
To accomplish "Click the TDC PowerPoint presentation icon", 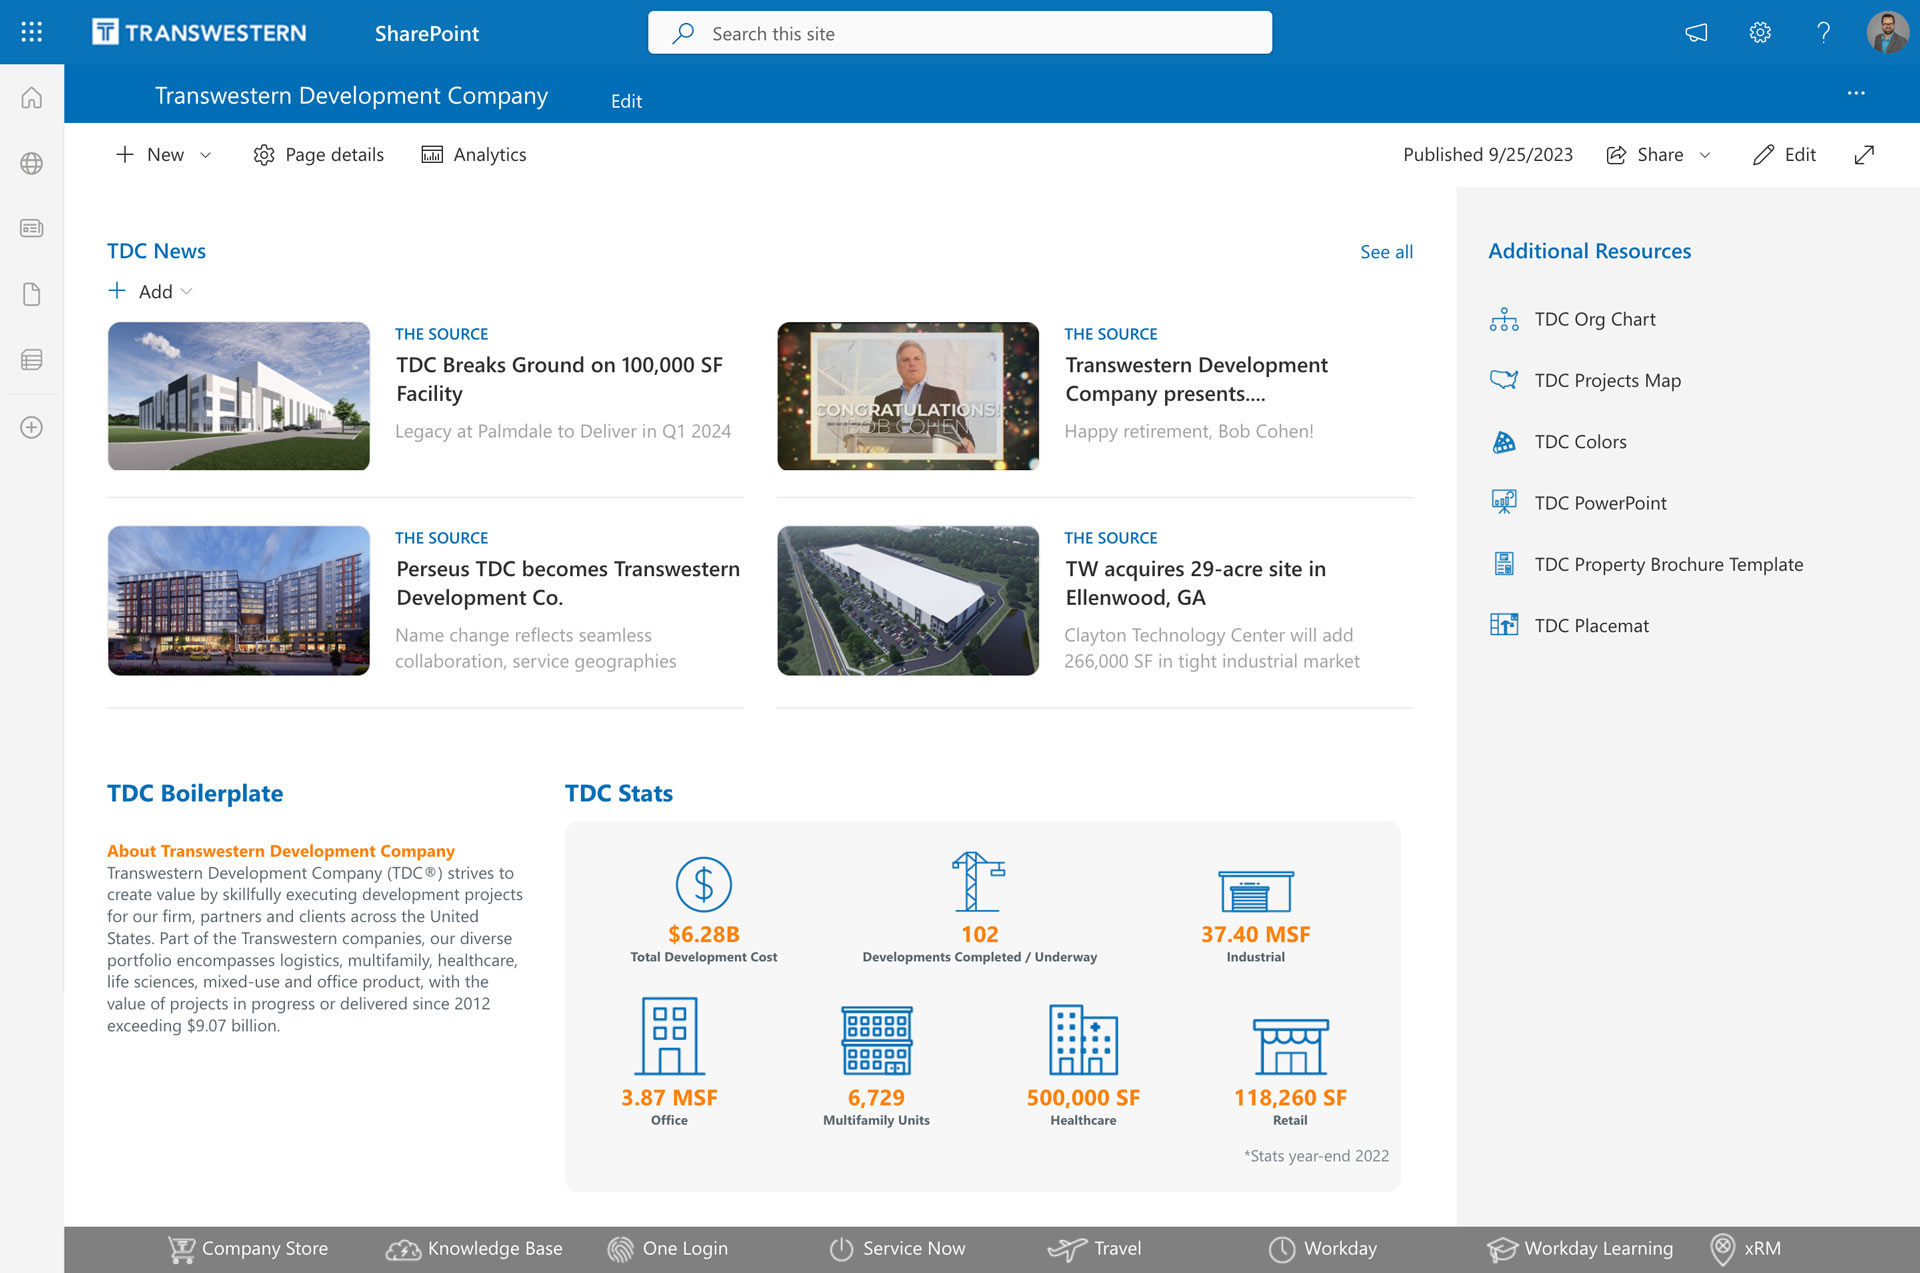I will coord(1504,502).
